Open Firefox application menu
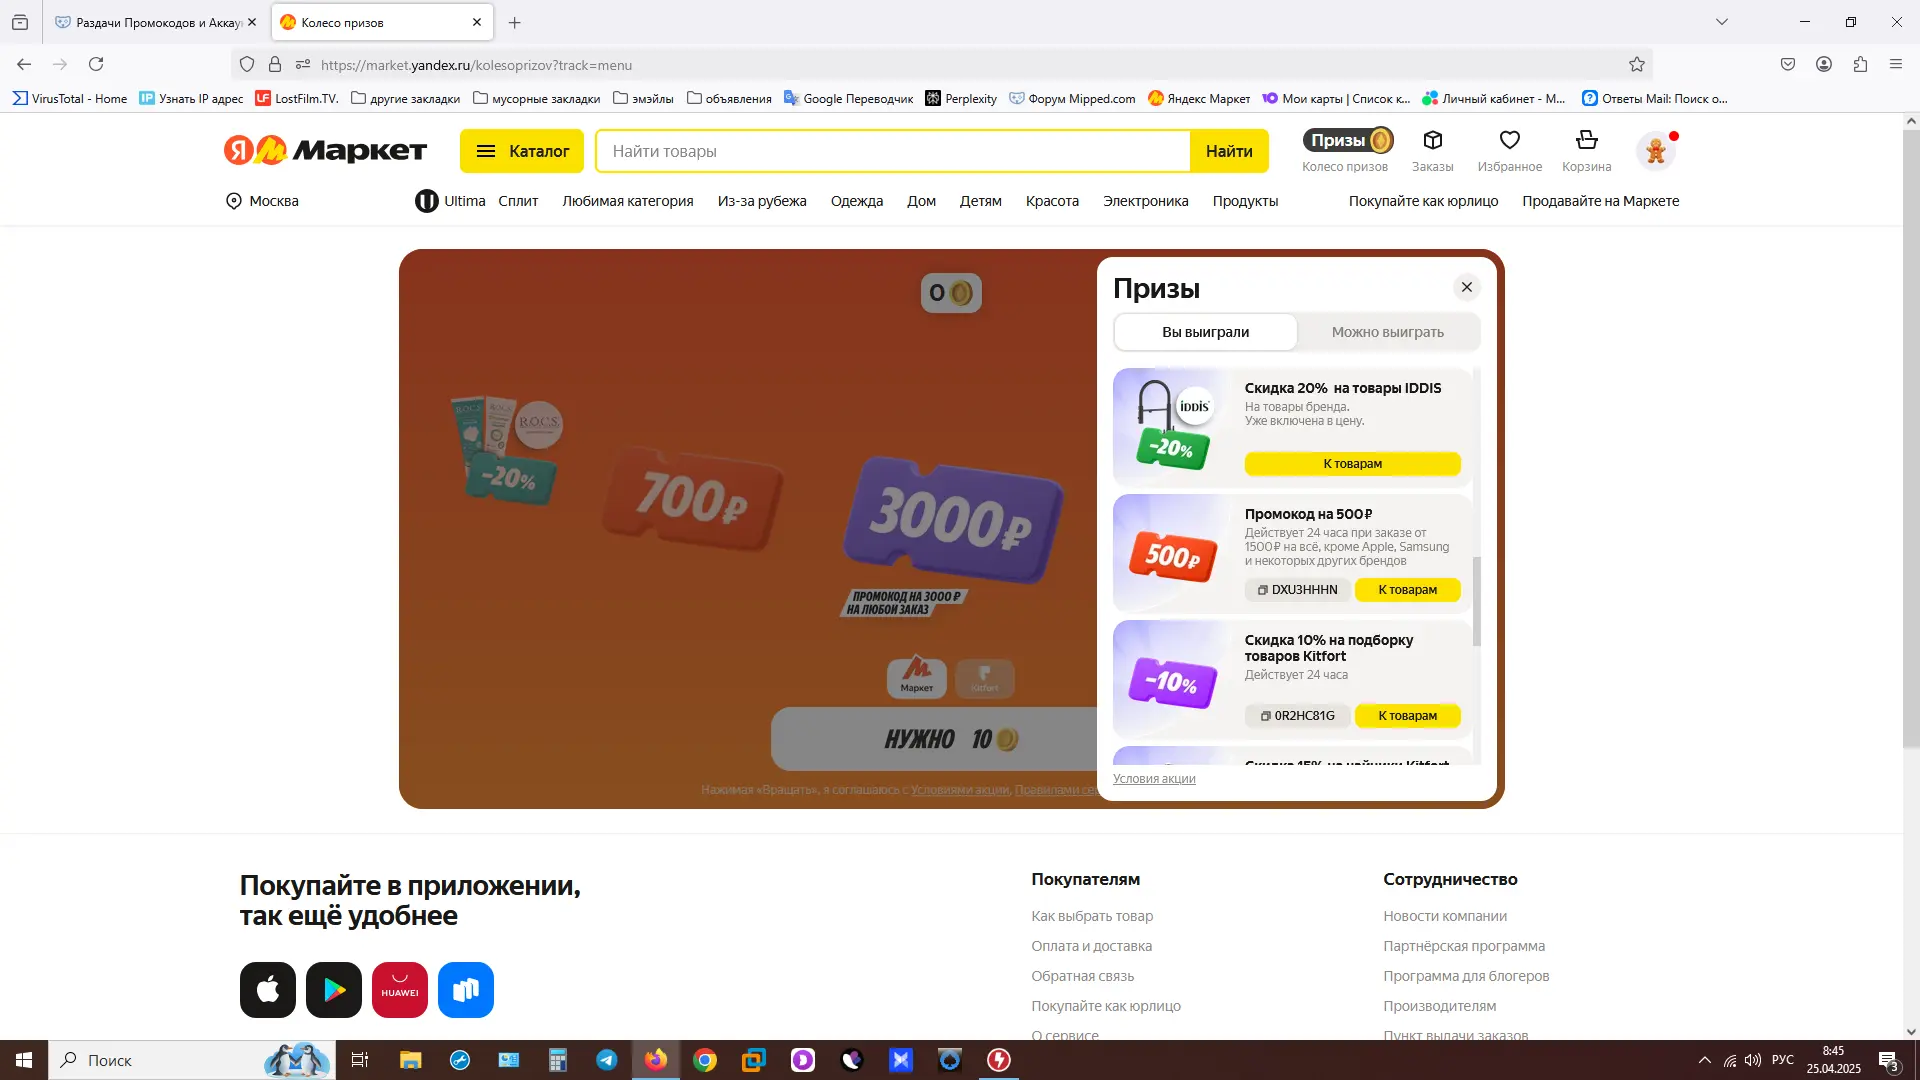The image size is (1920, 1080). (x=1896, y=64)
